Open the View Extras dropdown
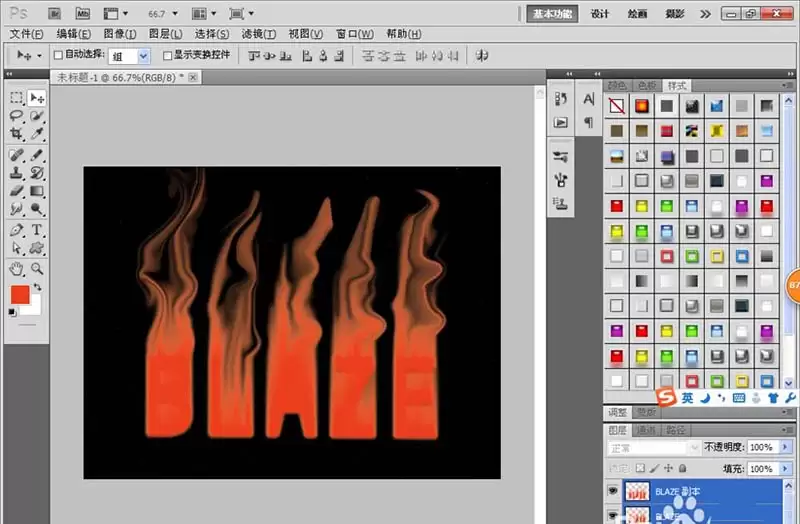The width and height of the screenshot is (800, 524). [115, 14]
